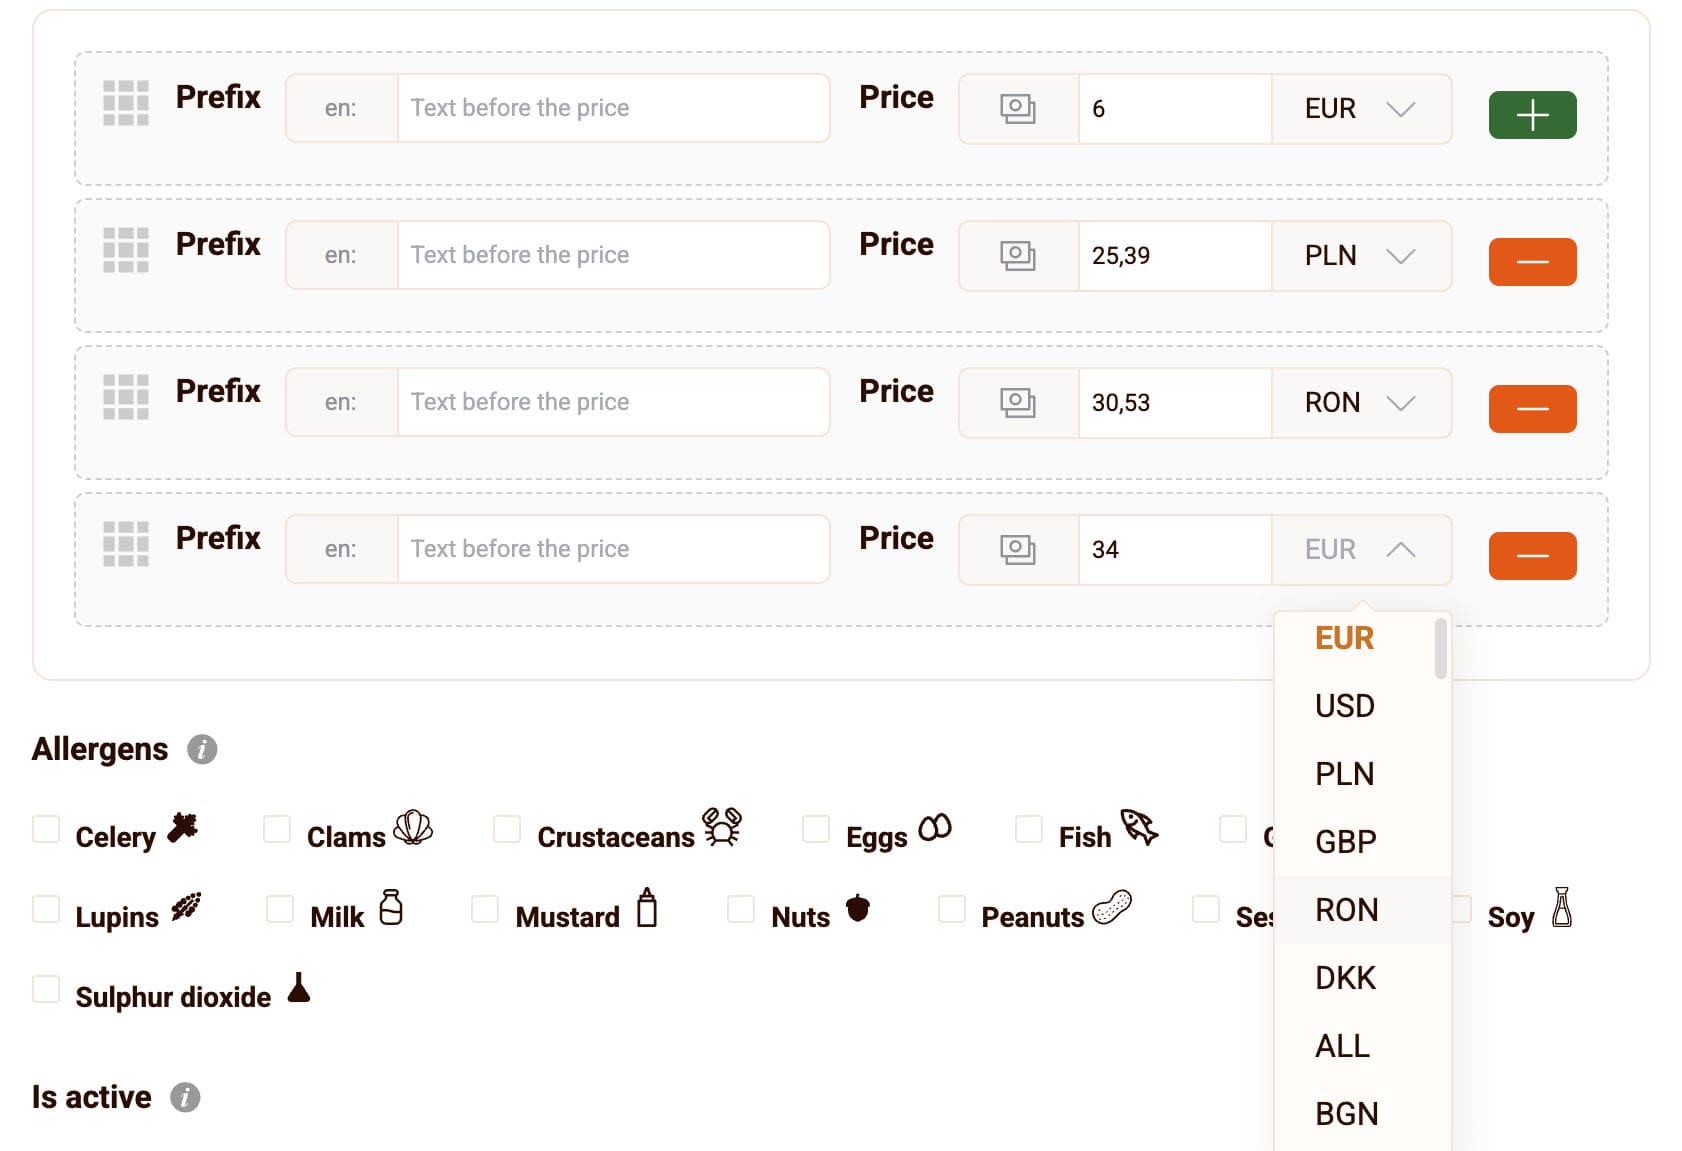
Task: Click the info icon beside Is active
Action: coord(185,1097)
